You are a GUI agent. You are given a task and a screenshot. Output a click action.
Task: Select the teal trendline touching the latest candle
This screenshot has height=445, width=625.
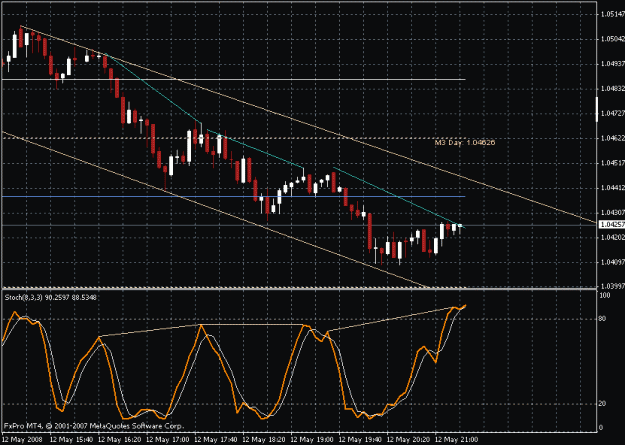(x=399, y=197)
